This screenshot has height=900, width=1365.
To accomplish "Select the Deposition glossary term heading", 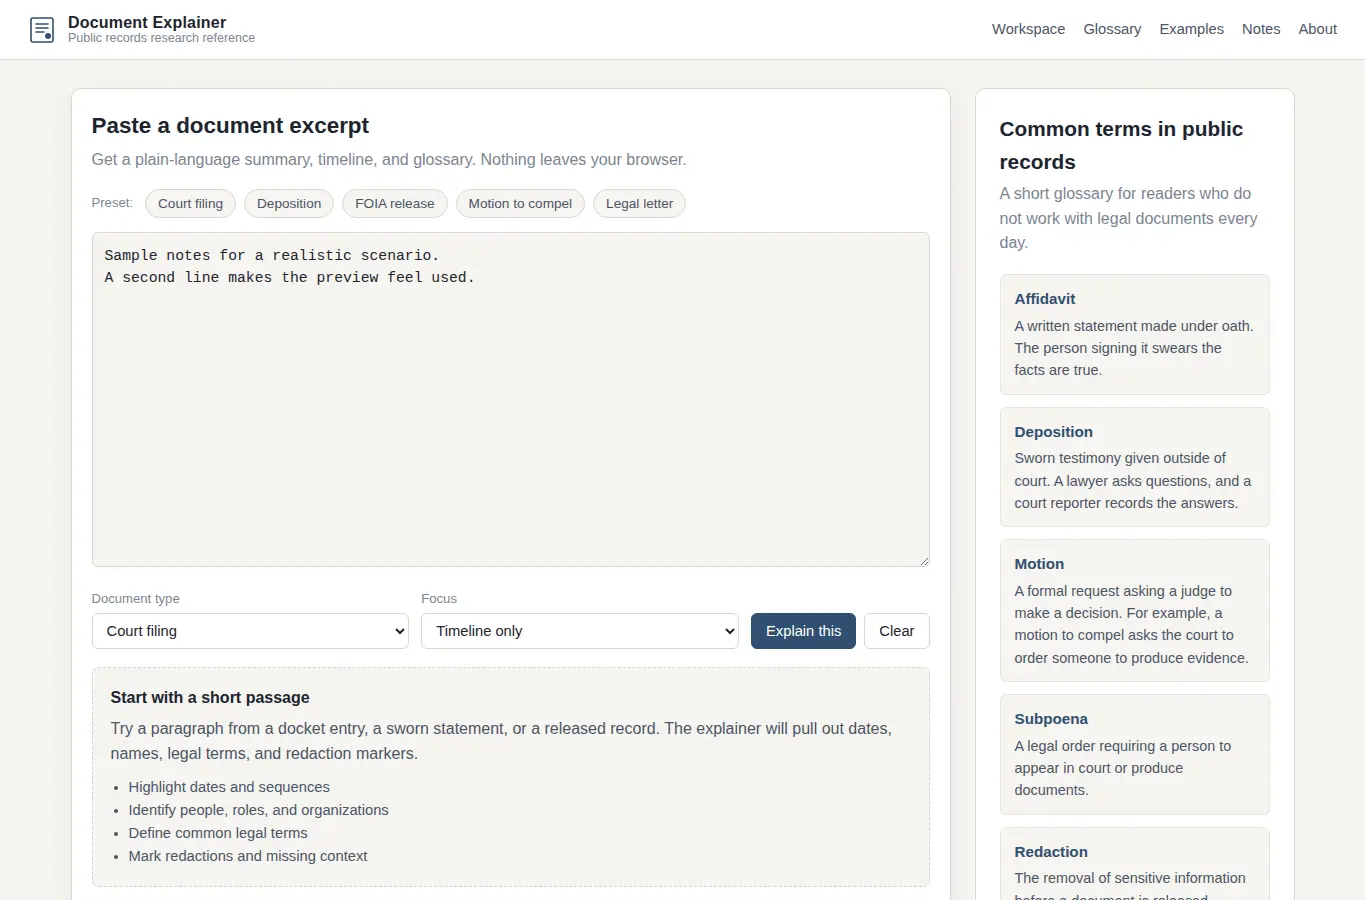I will click(x=1053, y=432).
